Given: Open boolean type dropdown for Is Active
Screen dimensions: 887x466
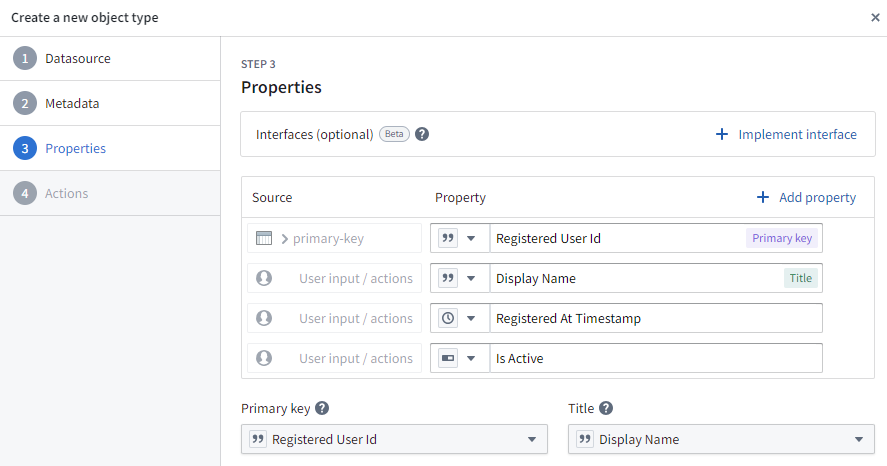Looking at the screenshot, I should (460, 358).
